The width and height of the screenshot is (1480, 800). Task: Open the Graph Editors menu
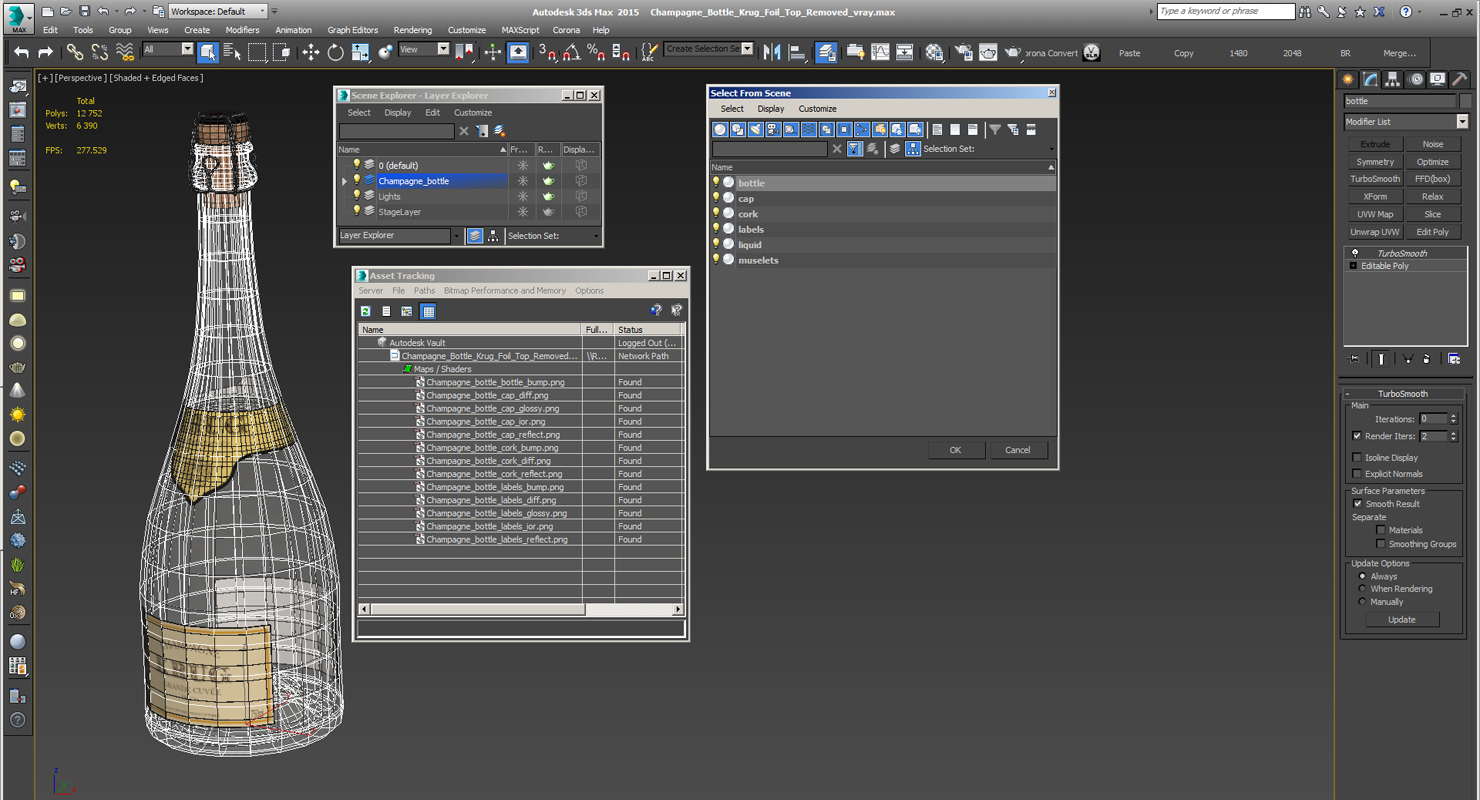(x=353, y=30)
